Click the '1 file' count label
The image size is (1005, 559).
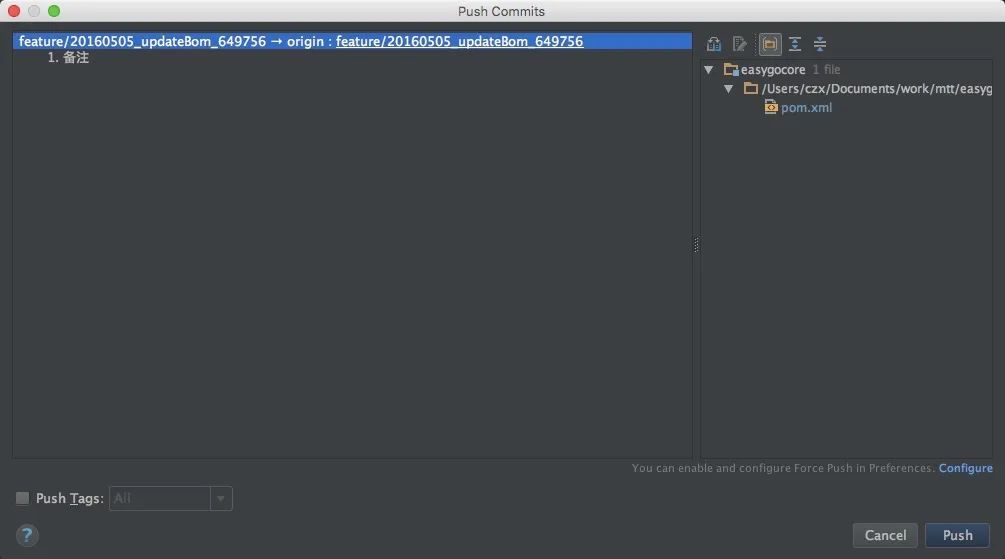pyautogui.click(x=826, y=69)
